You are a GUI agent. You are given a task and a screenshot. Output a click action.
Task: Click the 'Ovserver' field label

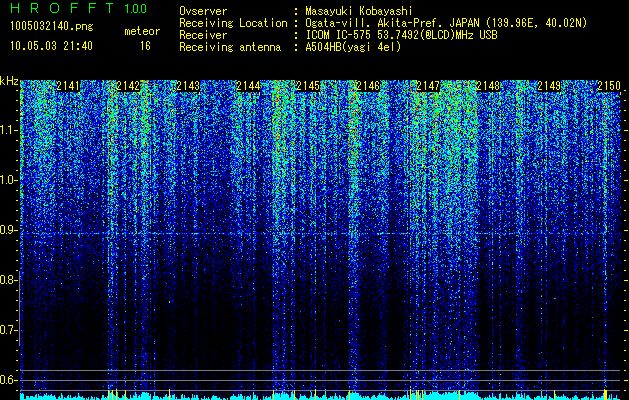coord(203,11)
